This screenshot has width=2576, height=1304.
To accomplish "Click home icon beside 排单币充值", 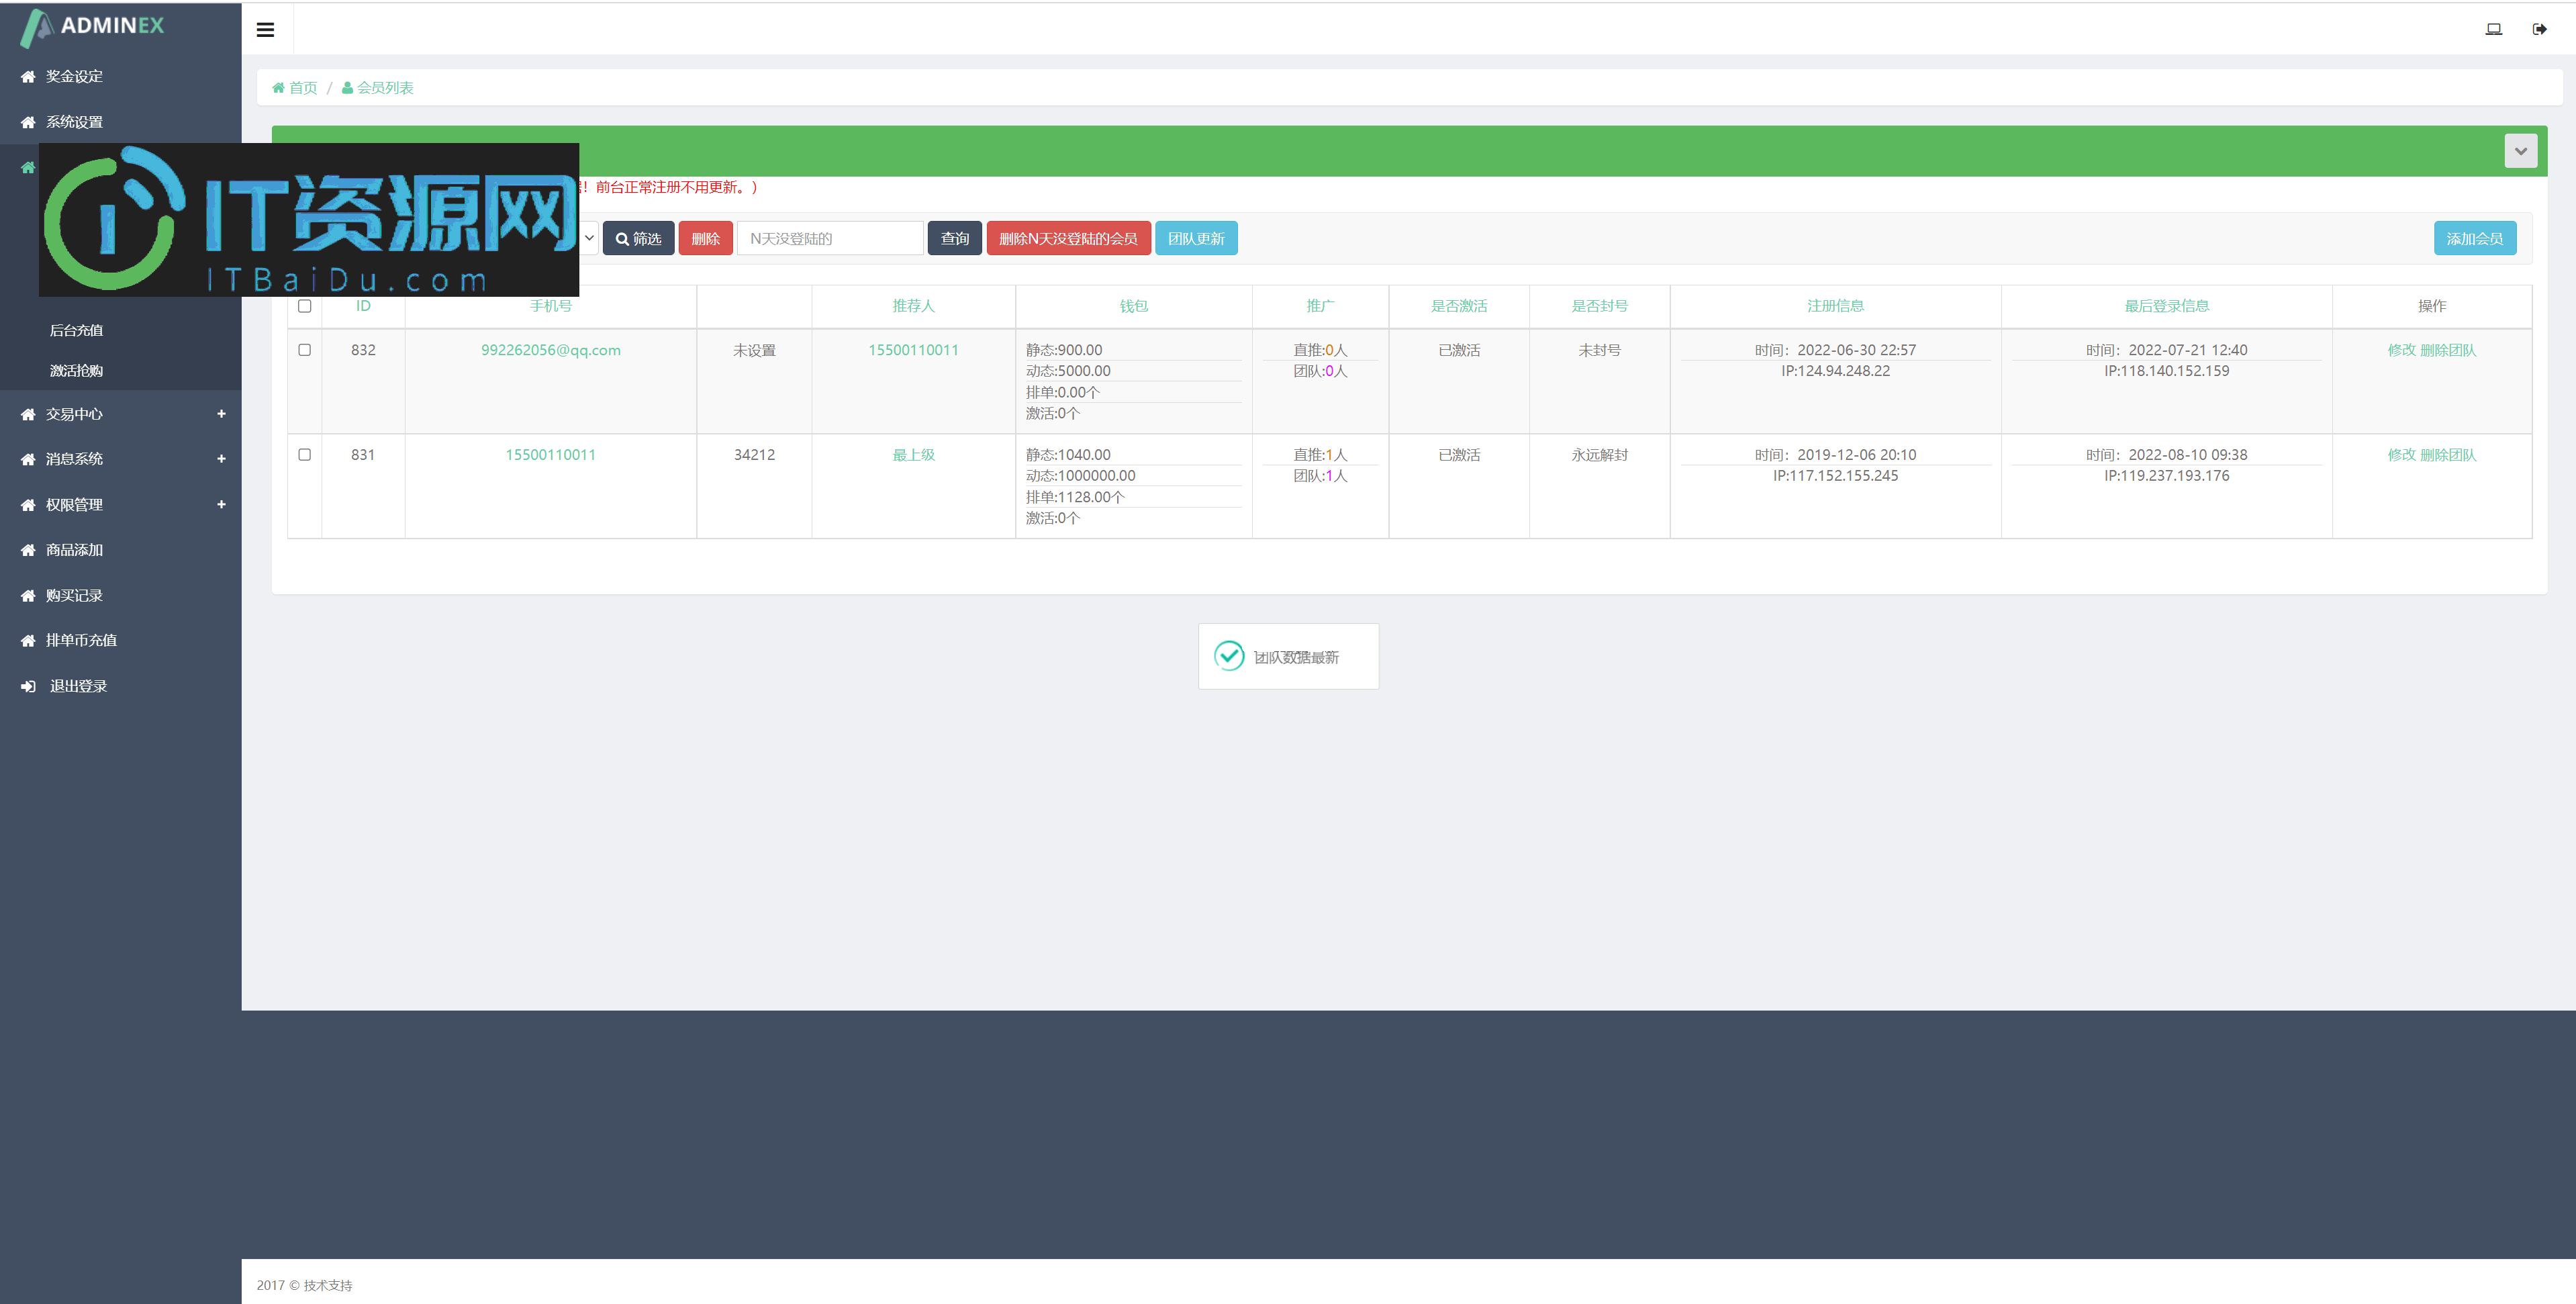I will [28, 641].
